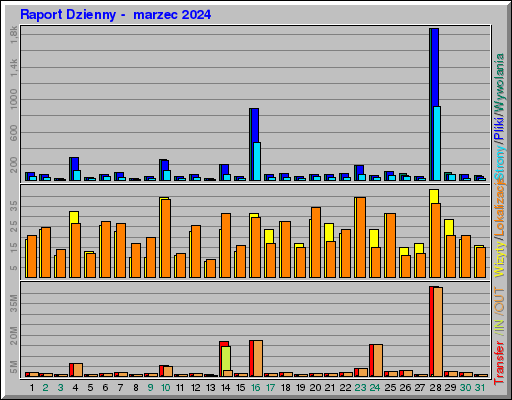Click the orange OUT transfer bar for day 16
The height and width of the screenshot is (400, 512).
(258, 358)
